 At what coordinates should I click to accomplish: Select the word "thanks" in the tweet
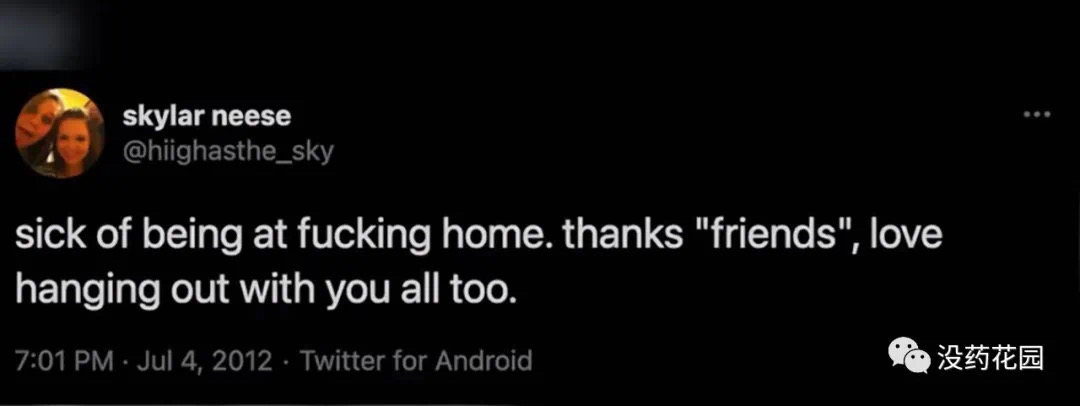point(614,239)
